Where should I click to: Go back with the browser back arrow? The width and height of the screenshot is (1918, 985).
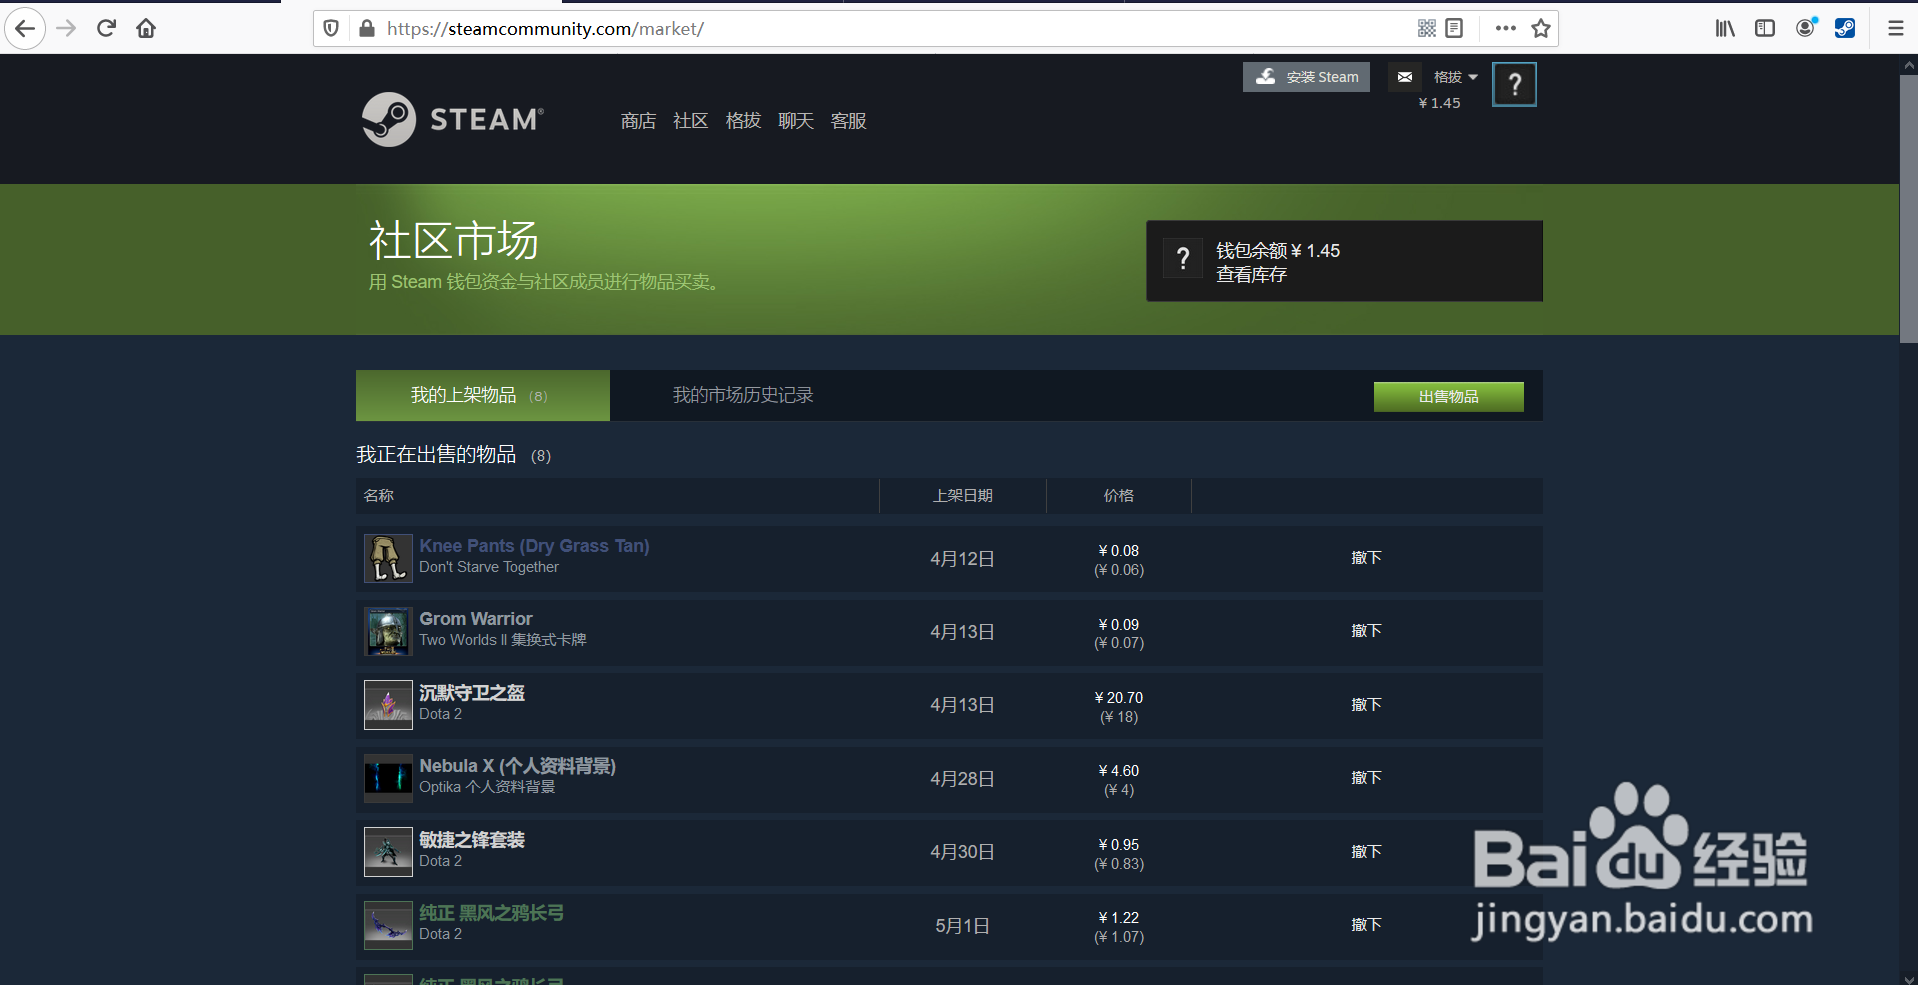(25, 28)
